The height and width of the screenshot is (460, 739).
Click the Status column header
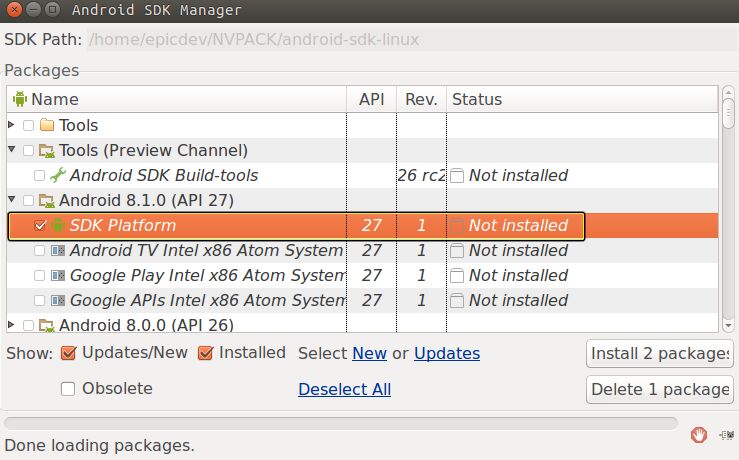tap(582, 99)
